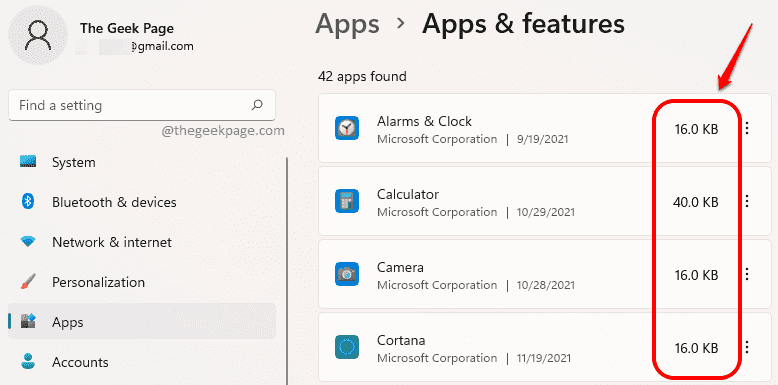Open three-dot menu for Calculator
Screen dimensions: 778x385
pyautogui.click(x=747, y=201)
